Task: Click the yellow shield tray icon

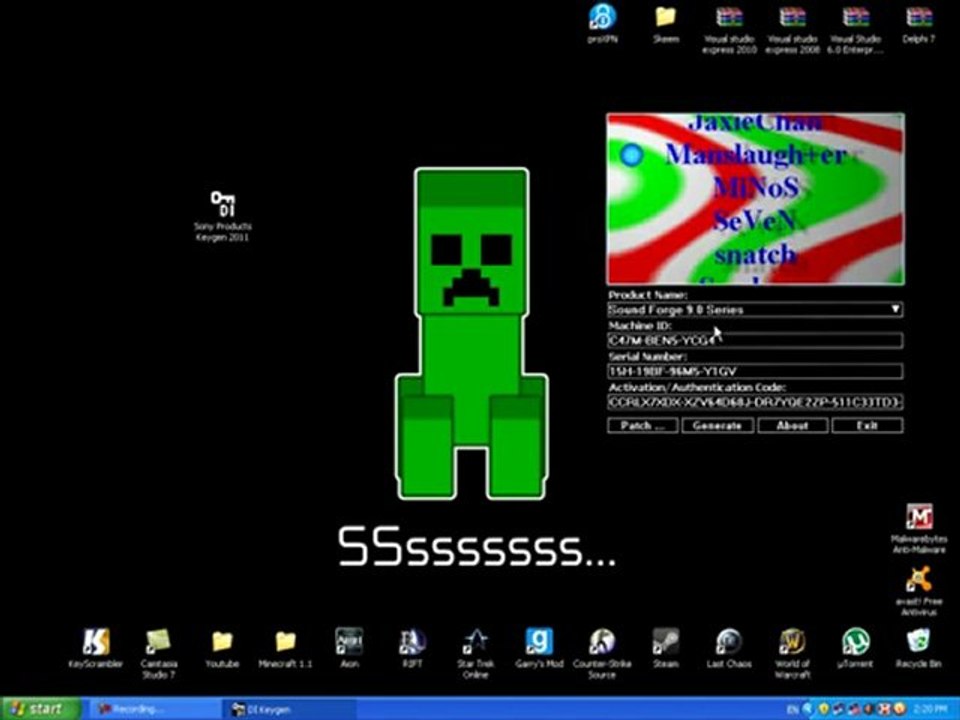Action: click(823, 709)
